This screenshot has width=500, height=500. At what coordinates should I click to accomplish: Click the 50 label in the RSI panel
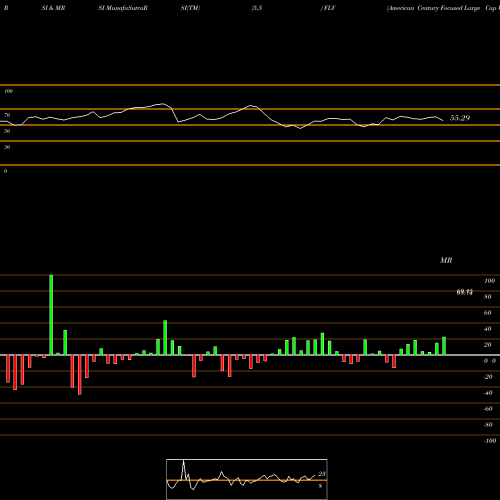[7, 131]
